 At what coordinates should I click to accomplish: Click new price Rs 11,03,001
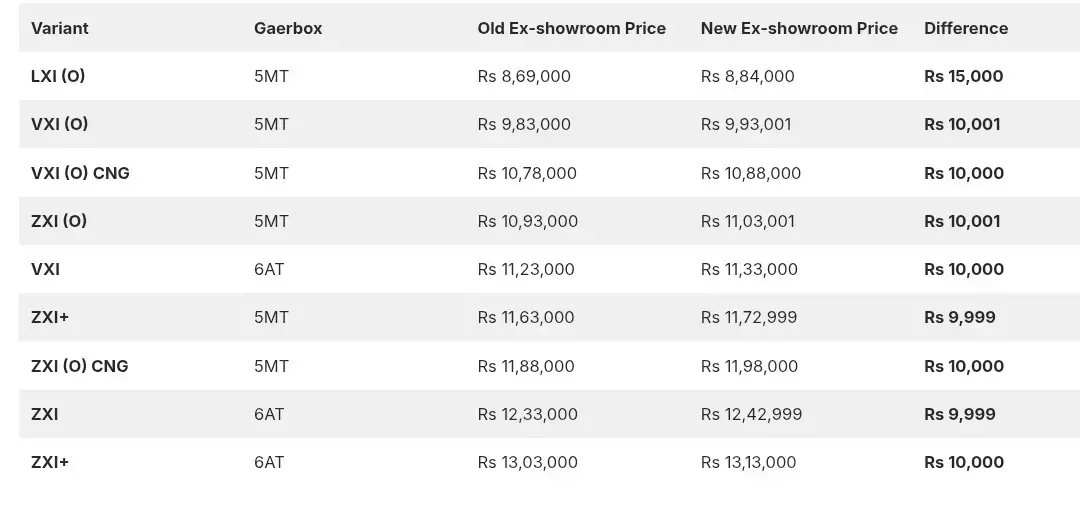[748, 221]
